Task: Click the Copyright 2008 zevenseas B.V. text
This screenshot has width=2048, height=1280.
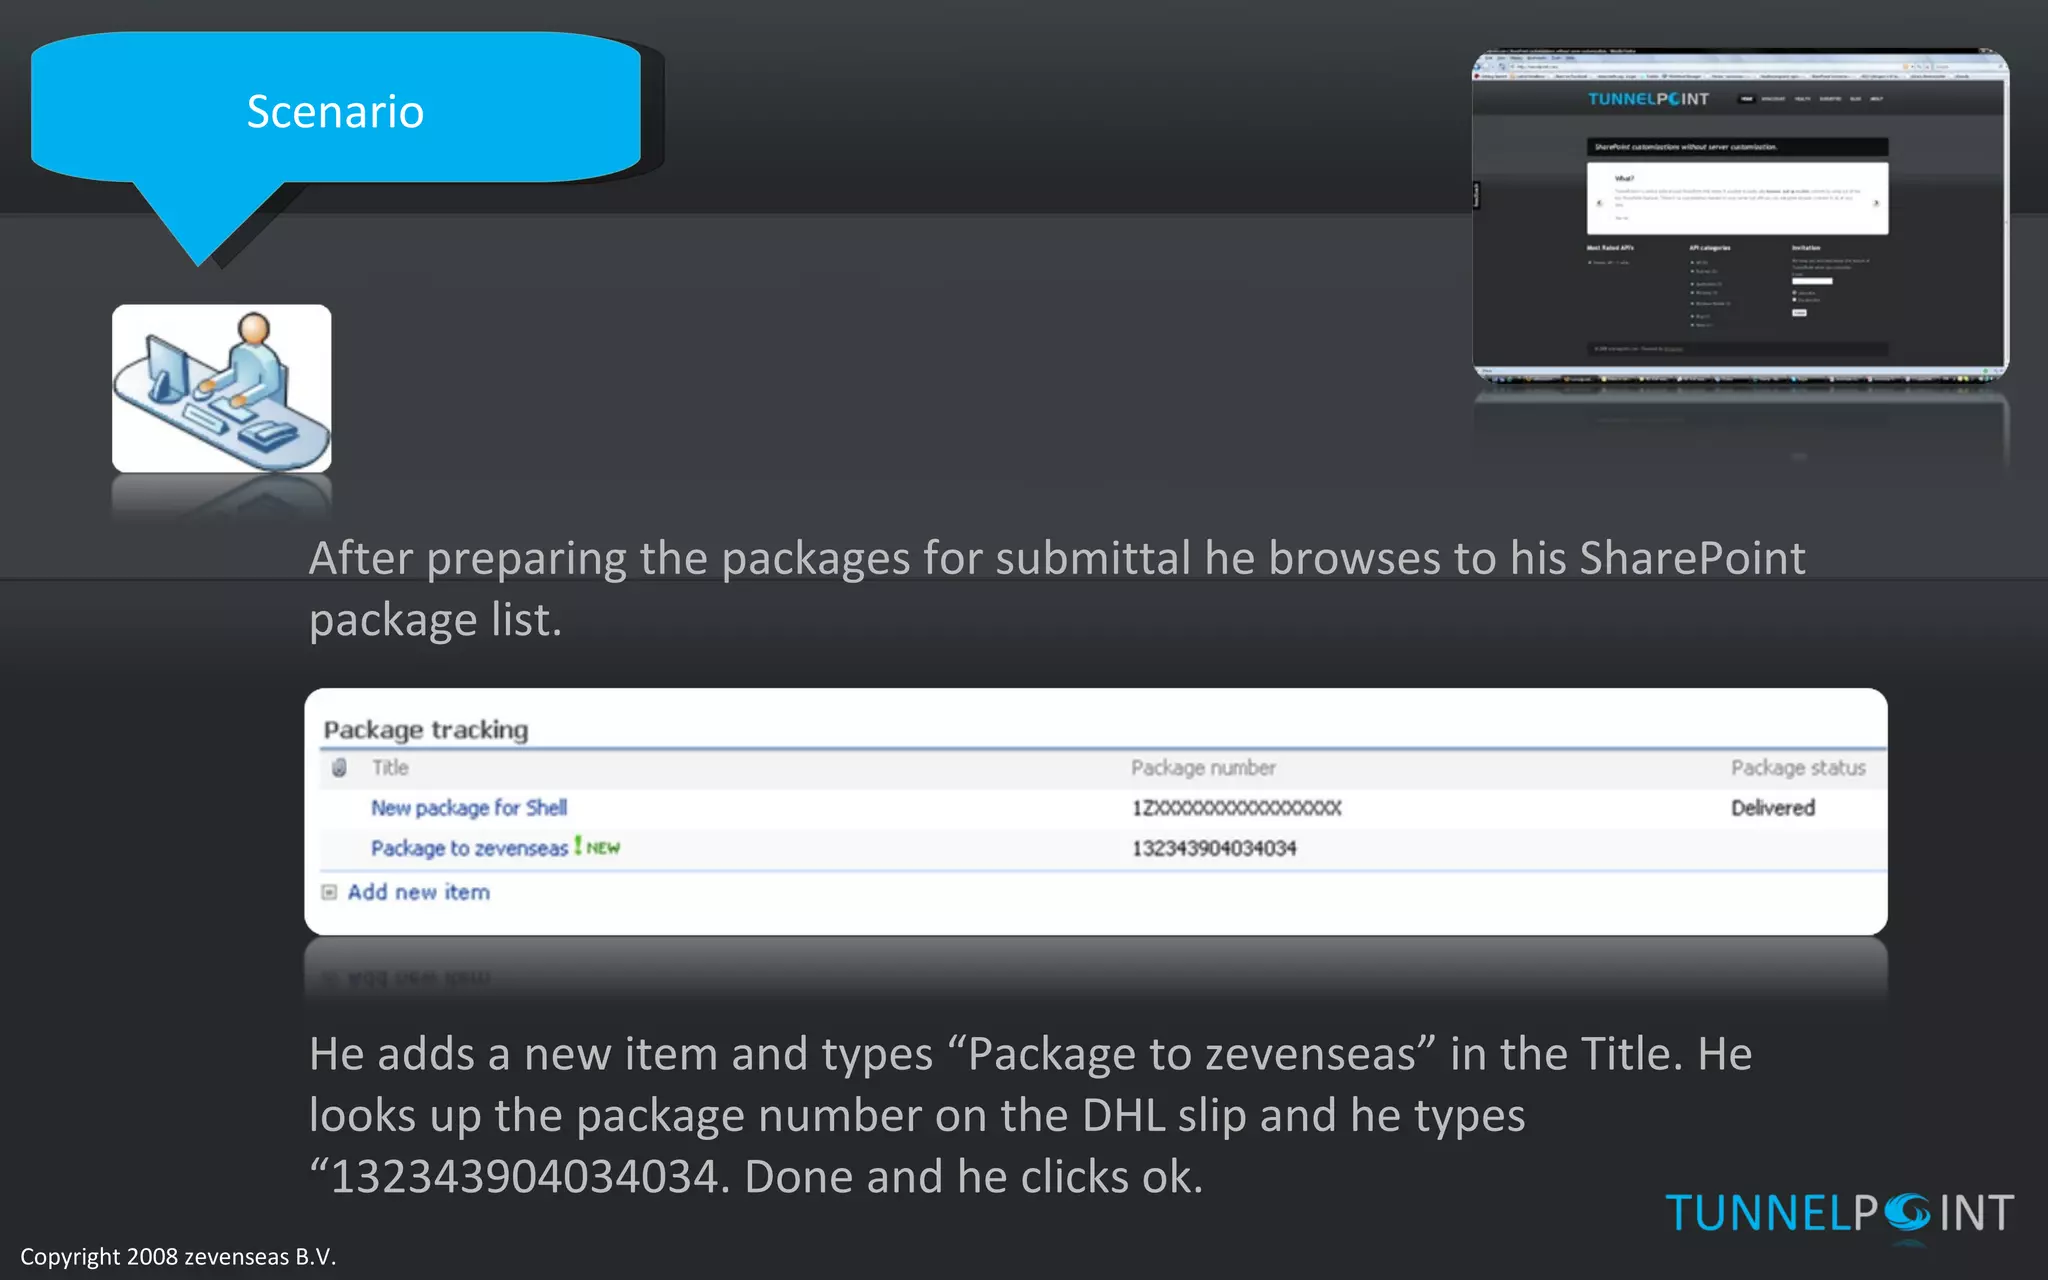Action: [x=178, y=1256]
